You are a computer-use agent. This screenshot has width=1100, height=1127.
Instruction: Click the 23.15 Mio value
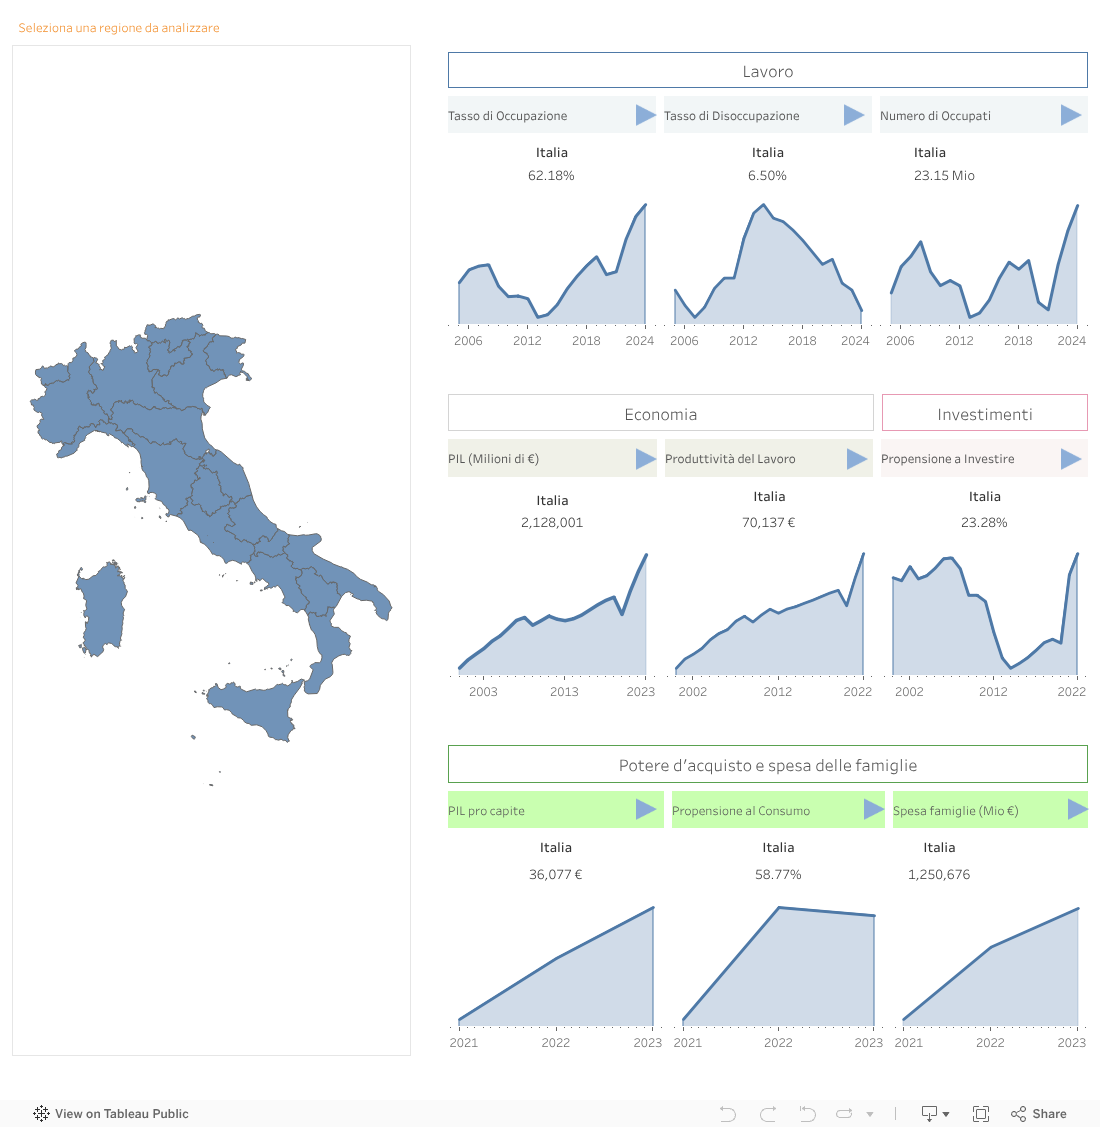click(x=944, y=175)
